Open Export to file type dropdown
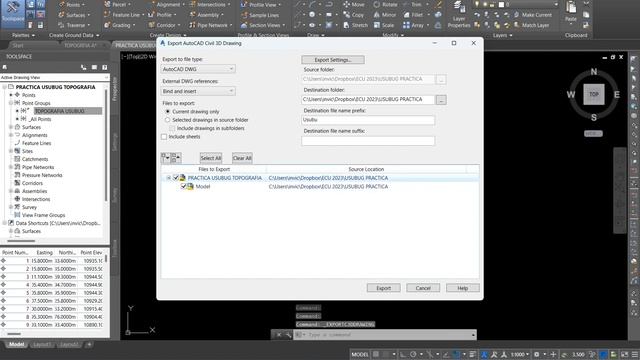 coord(198,69)
